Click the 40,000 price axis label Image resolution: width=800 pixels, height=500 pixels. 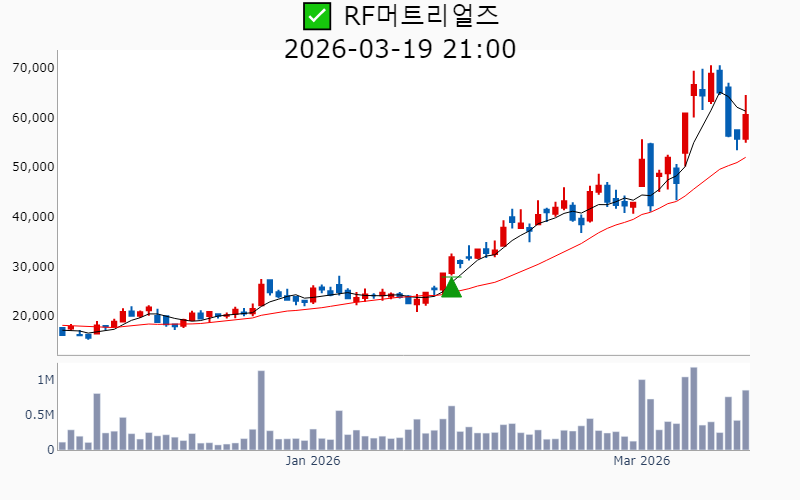[34, 217]
